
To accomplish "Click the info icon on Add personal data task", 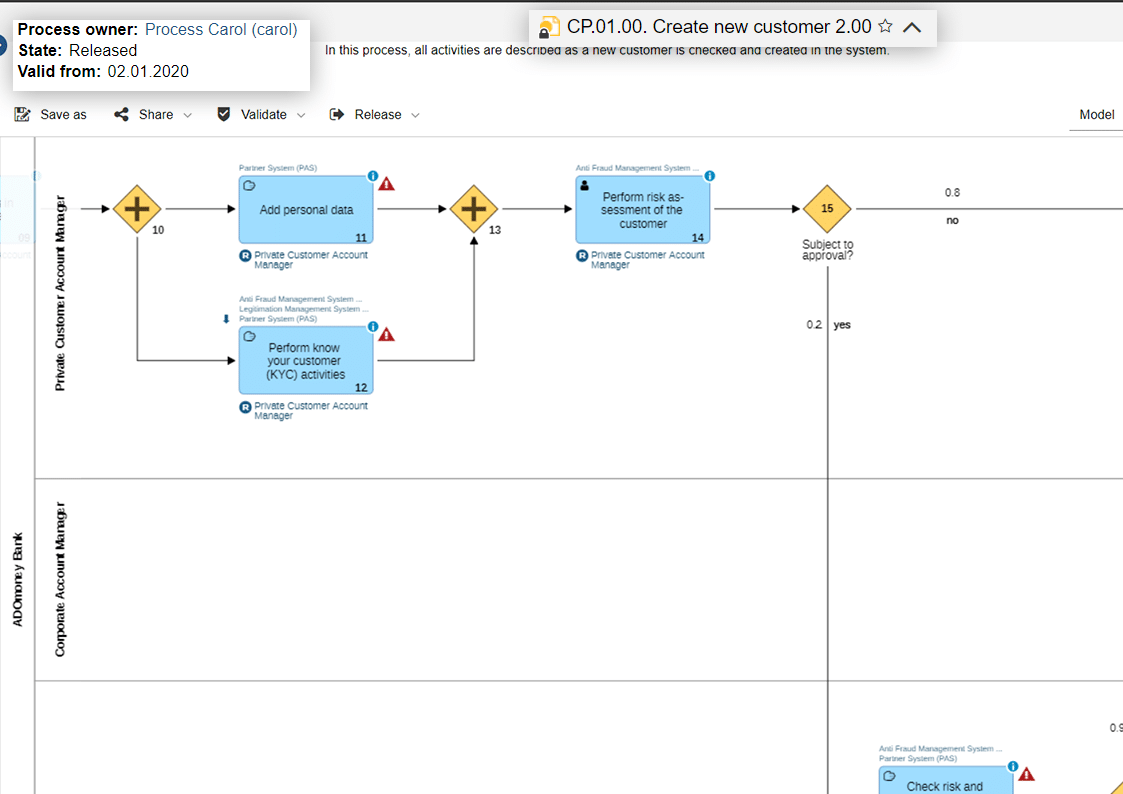I will [373, 176].
